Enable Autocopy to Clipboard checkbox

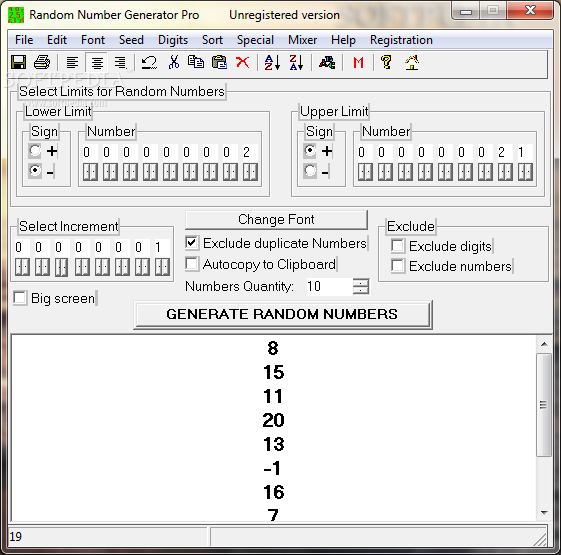coord(192,264)
